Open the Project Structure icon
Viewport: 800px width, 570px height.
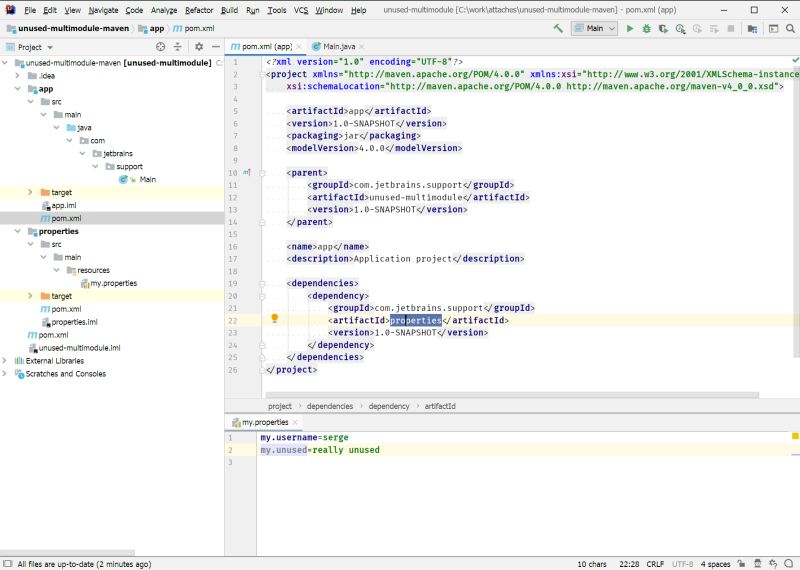coord(752,29)
